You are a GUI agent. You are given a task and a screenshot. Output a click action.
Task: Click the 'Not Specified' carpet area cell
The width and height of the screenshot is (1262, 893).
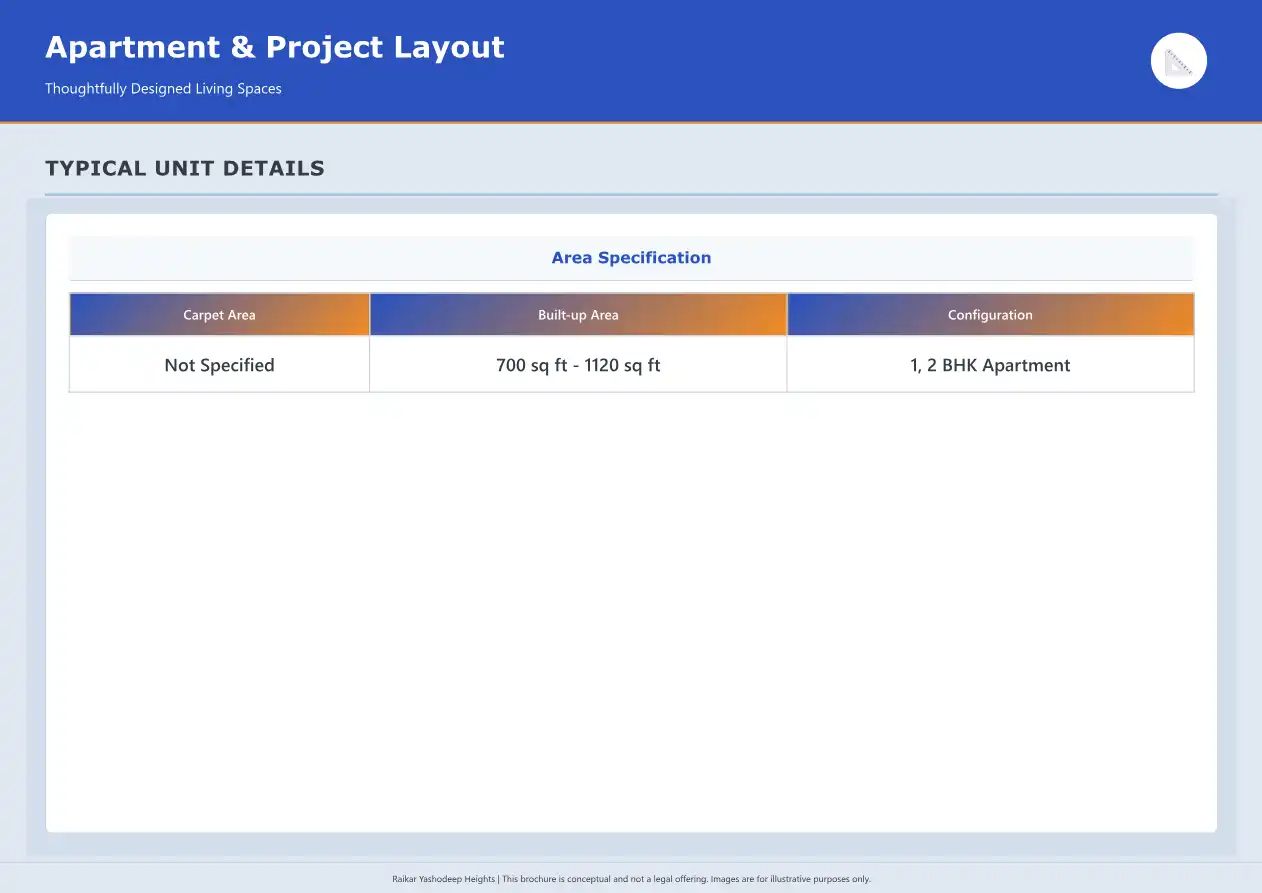click(x=219, y=365)
